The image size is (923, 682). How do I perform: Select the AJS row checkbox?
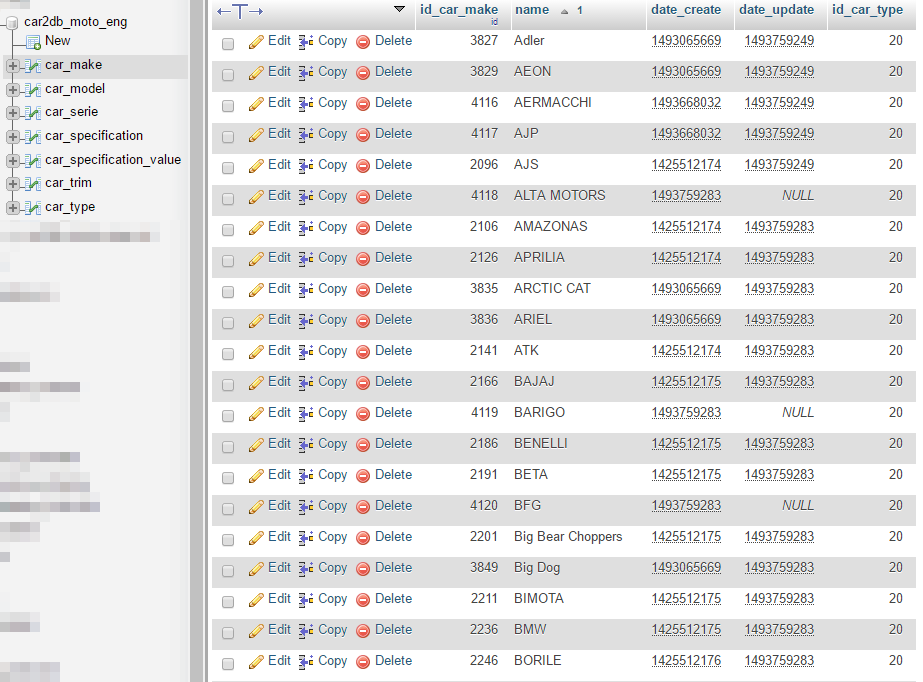click(x=228, y=168)
